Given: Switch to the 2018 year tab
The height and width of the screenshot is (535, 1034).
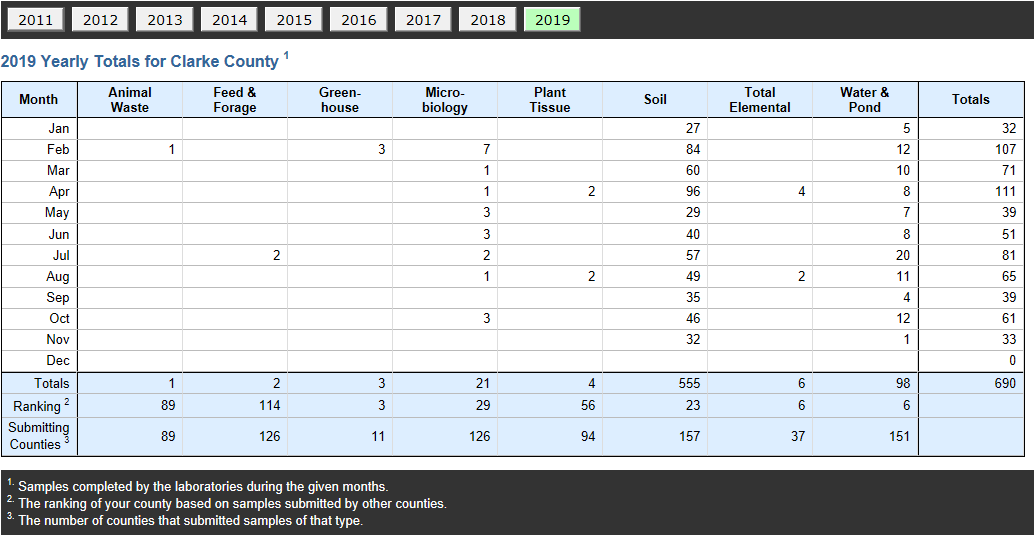Looking at the screenshot, I should (x=488, y=20).
